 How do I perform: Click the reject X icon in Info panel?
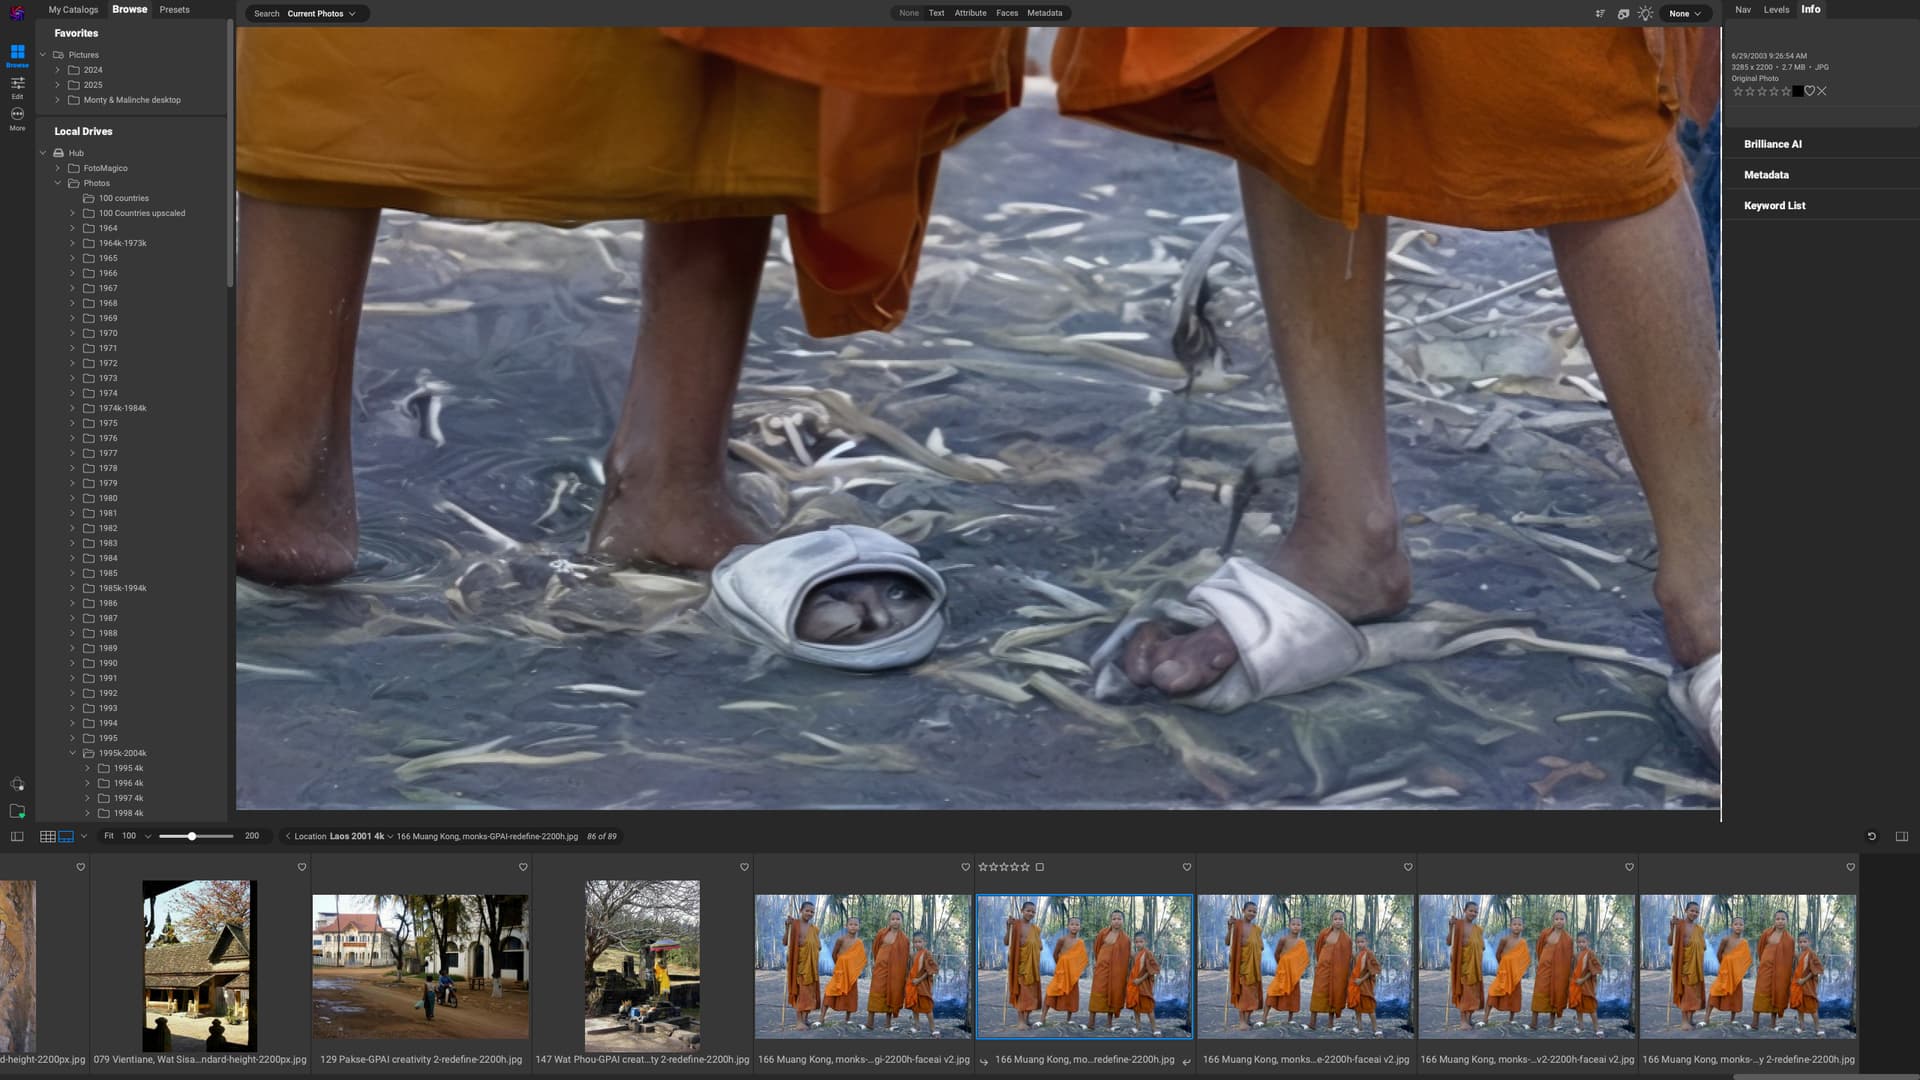1822,91
